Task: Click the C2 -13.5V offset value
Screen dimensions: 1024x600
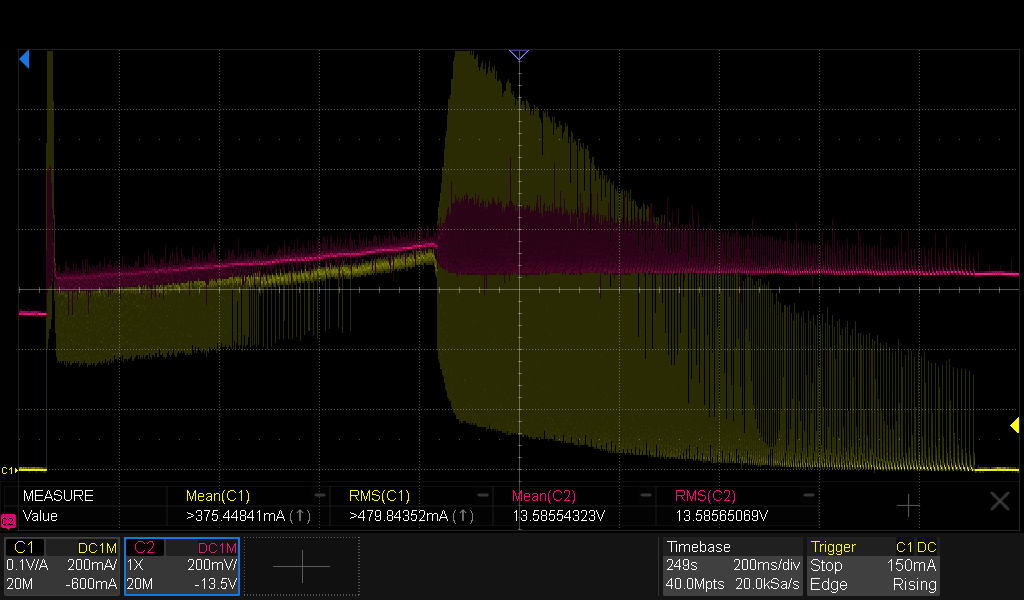Action: point(216,584)
